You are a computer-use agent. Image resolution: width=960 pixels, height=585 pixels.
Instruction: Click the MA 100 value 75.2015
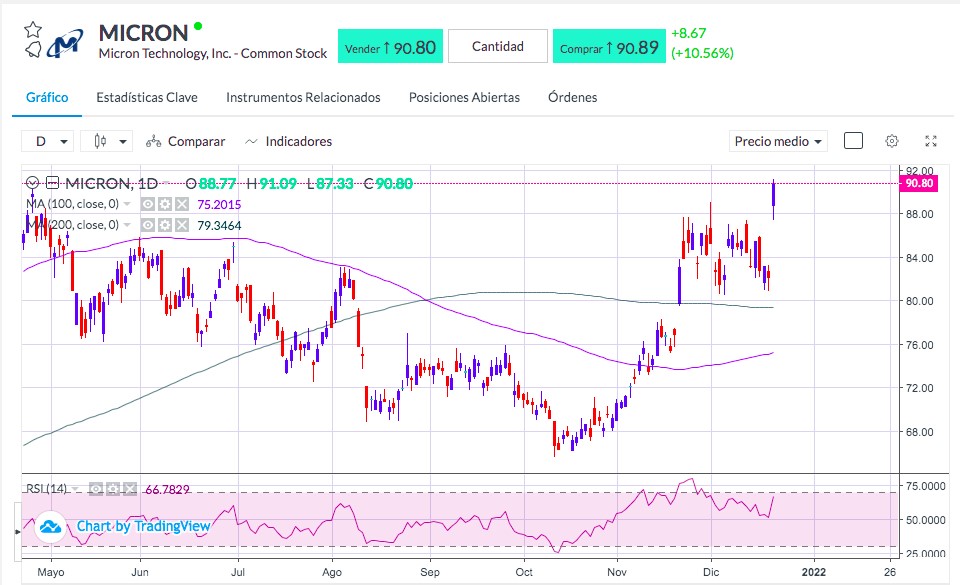219,204
